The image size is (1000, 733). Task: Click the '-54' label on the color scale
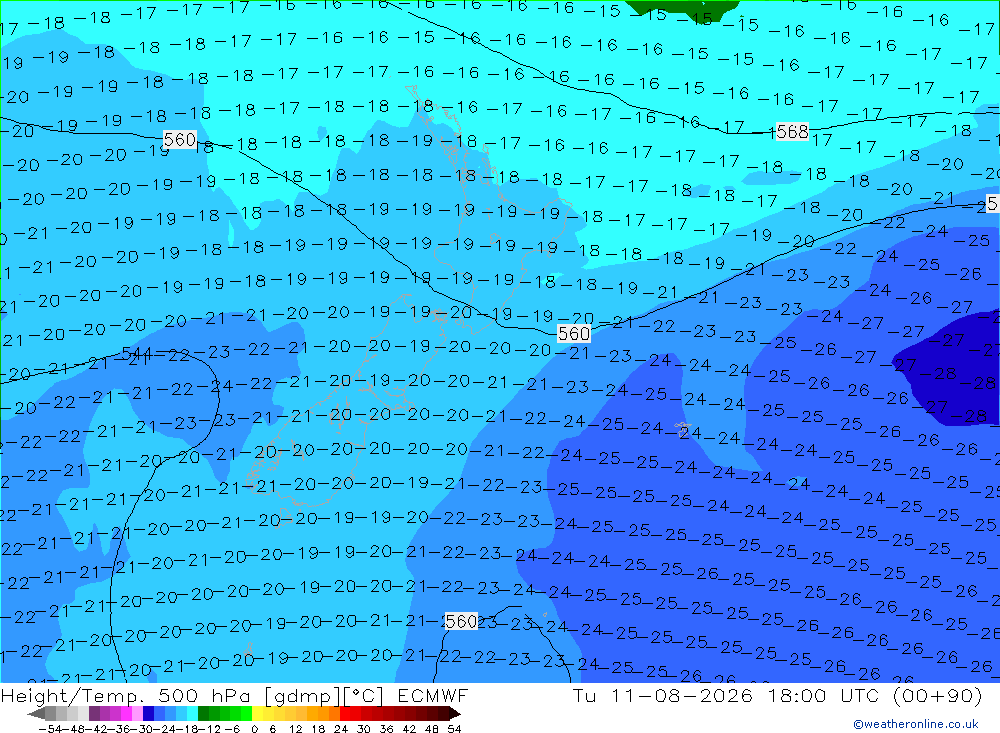pos(49,729)
